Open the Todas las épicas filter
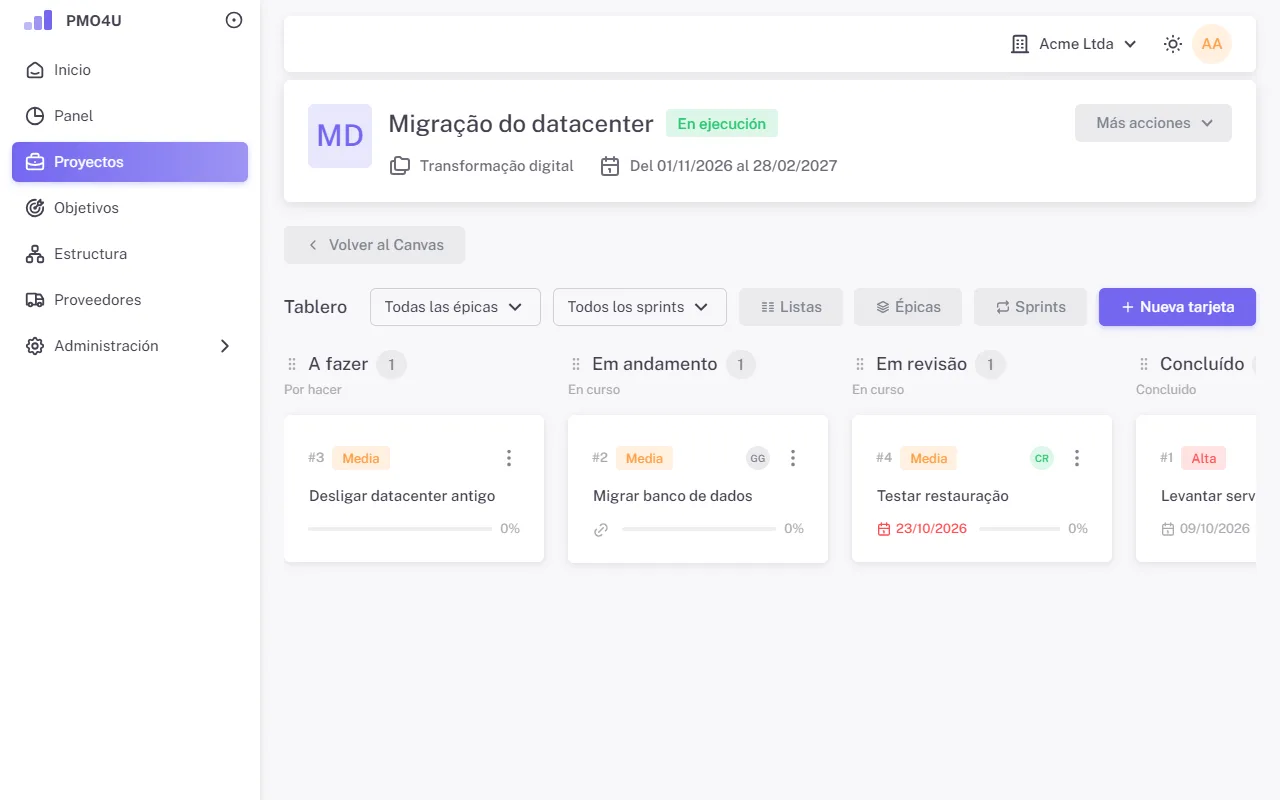The width and height of the screenshot is (1280, 800). 455,307
